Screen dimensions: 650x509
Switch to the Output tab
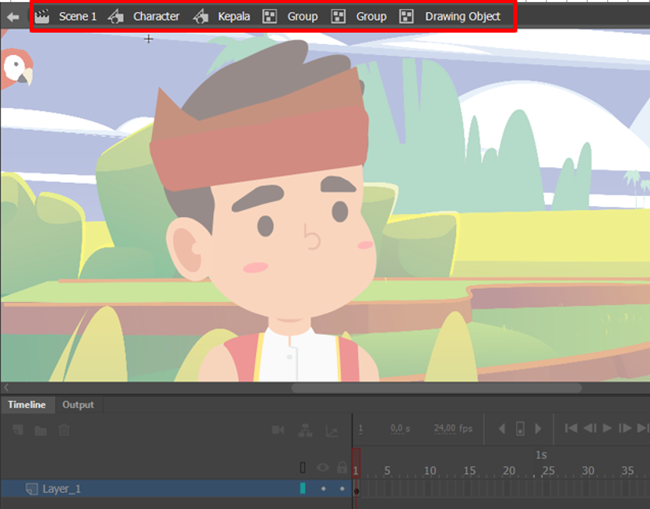click(78, 405)
